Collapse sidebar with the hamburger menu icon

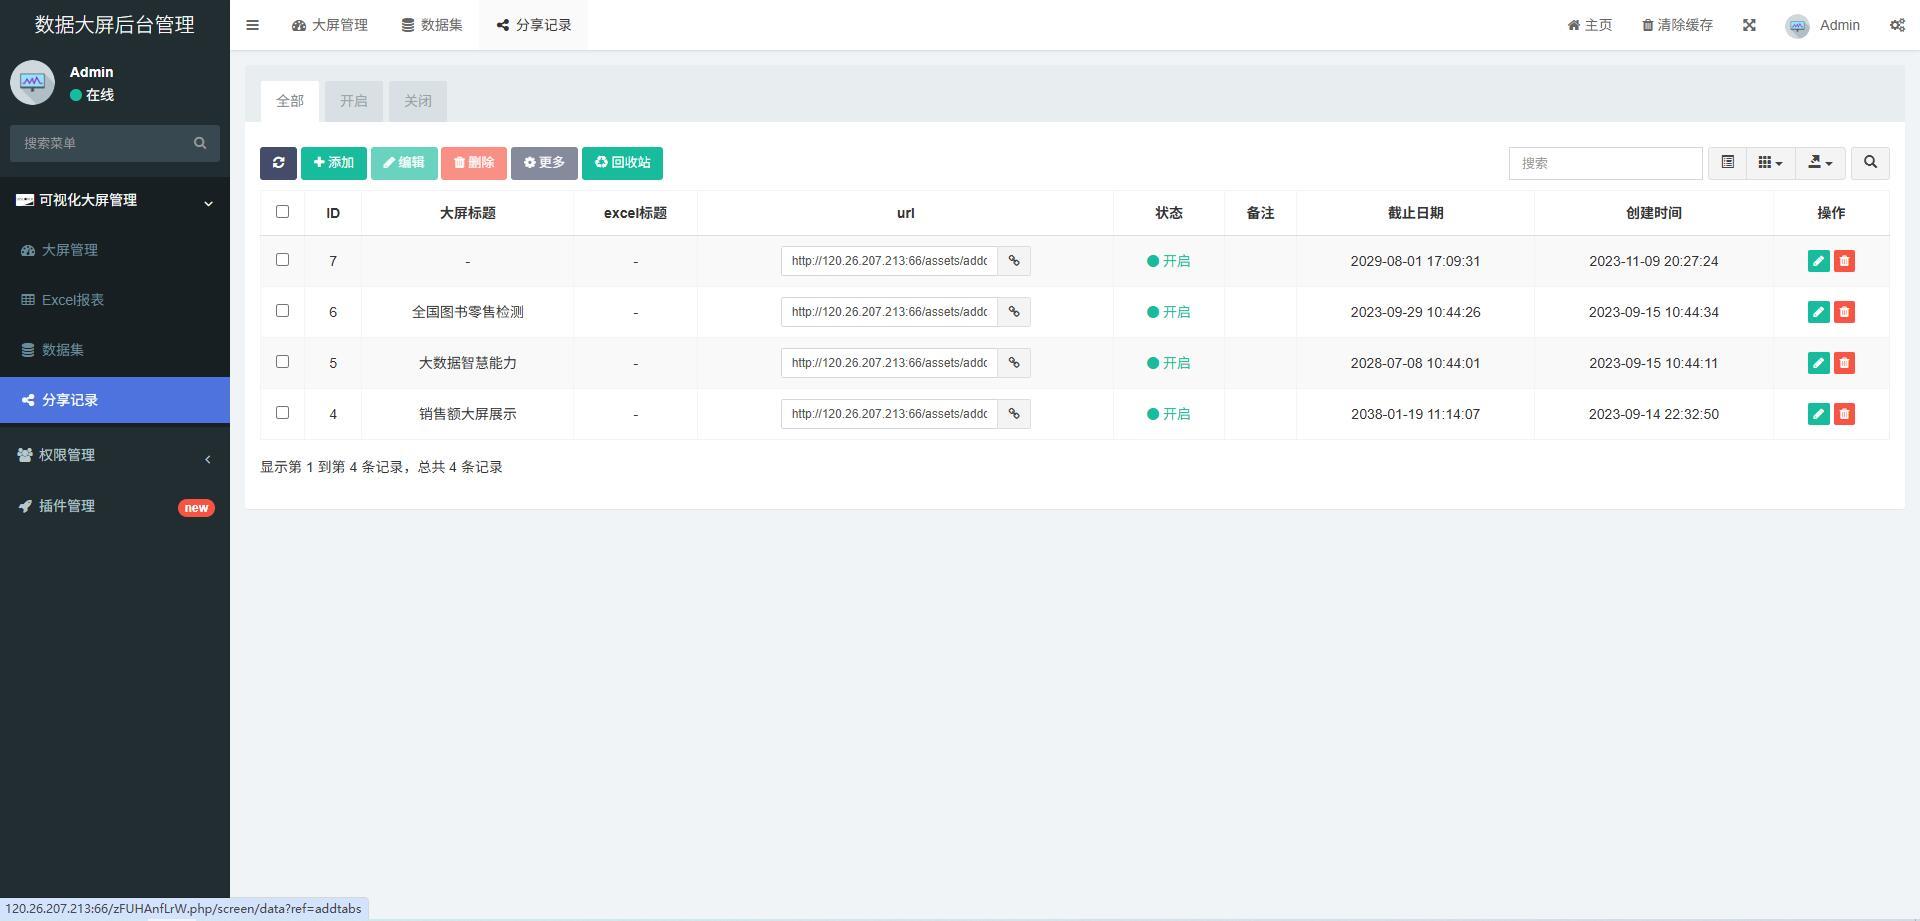pyautogui.click(x=253, y=25)
